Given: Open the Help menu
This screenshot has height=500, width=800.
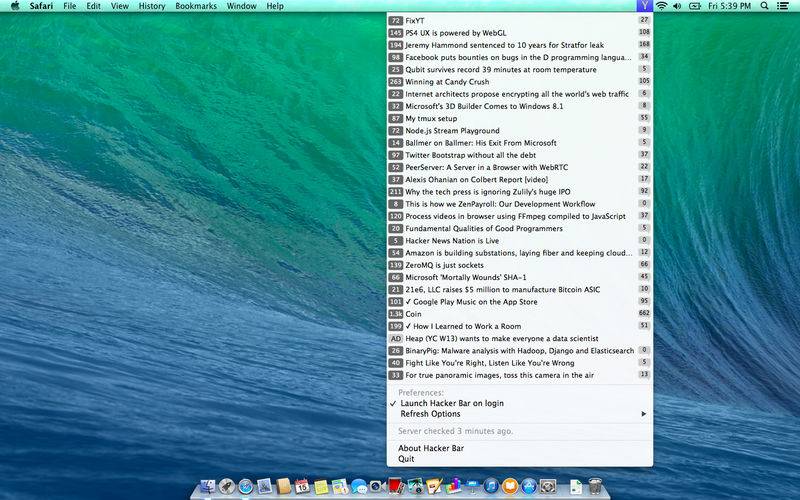Looking at the screenshot, I should 275,6.
